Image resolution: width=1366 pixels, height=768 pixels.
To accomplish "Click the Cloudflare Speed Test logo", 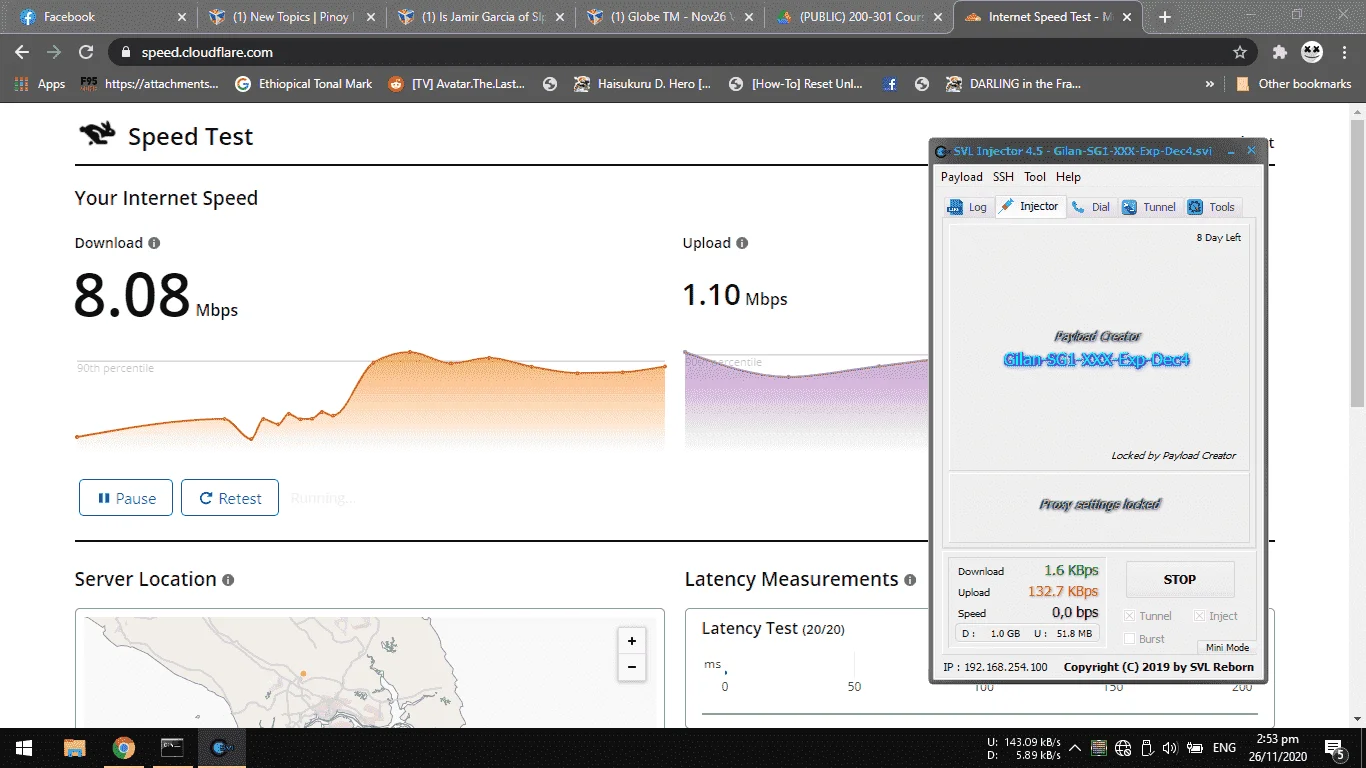I will (x=98, y=135).
